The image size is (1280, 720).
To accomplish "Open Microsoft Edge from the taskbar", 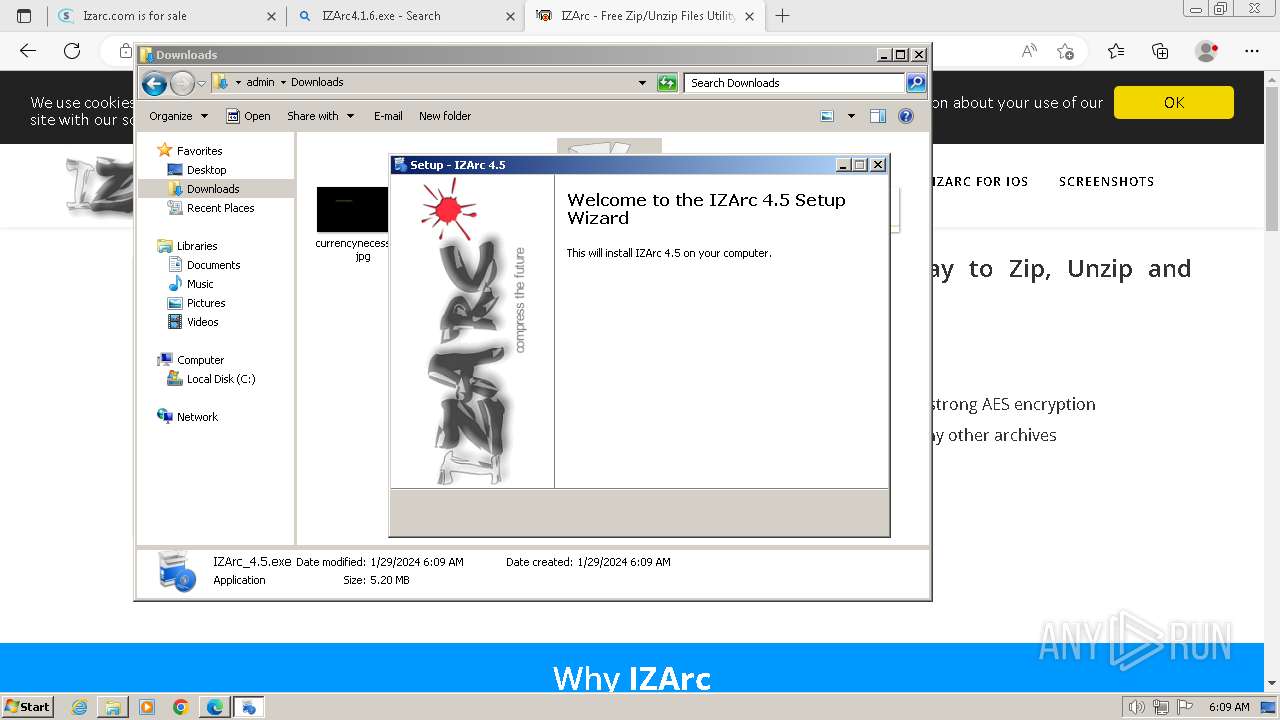I will pos(214,707).
